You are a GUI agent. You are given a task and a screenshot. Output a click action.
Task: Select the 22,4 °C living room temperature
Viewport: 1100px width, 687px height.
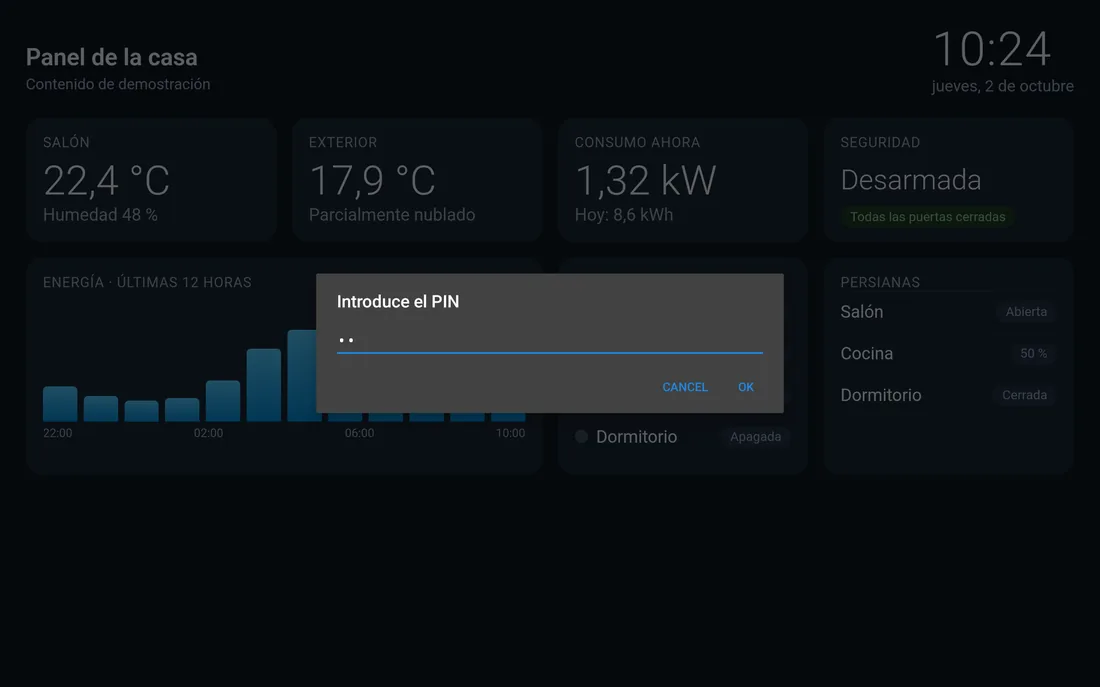click(107, 180)
